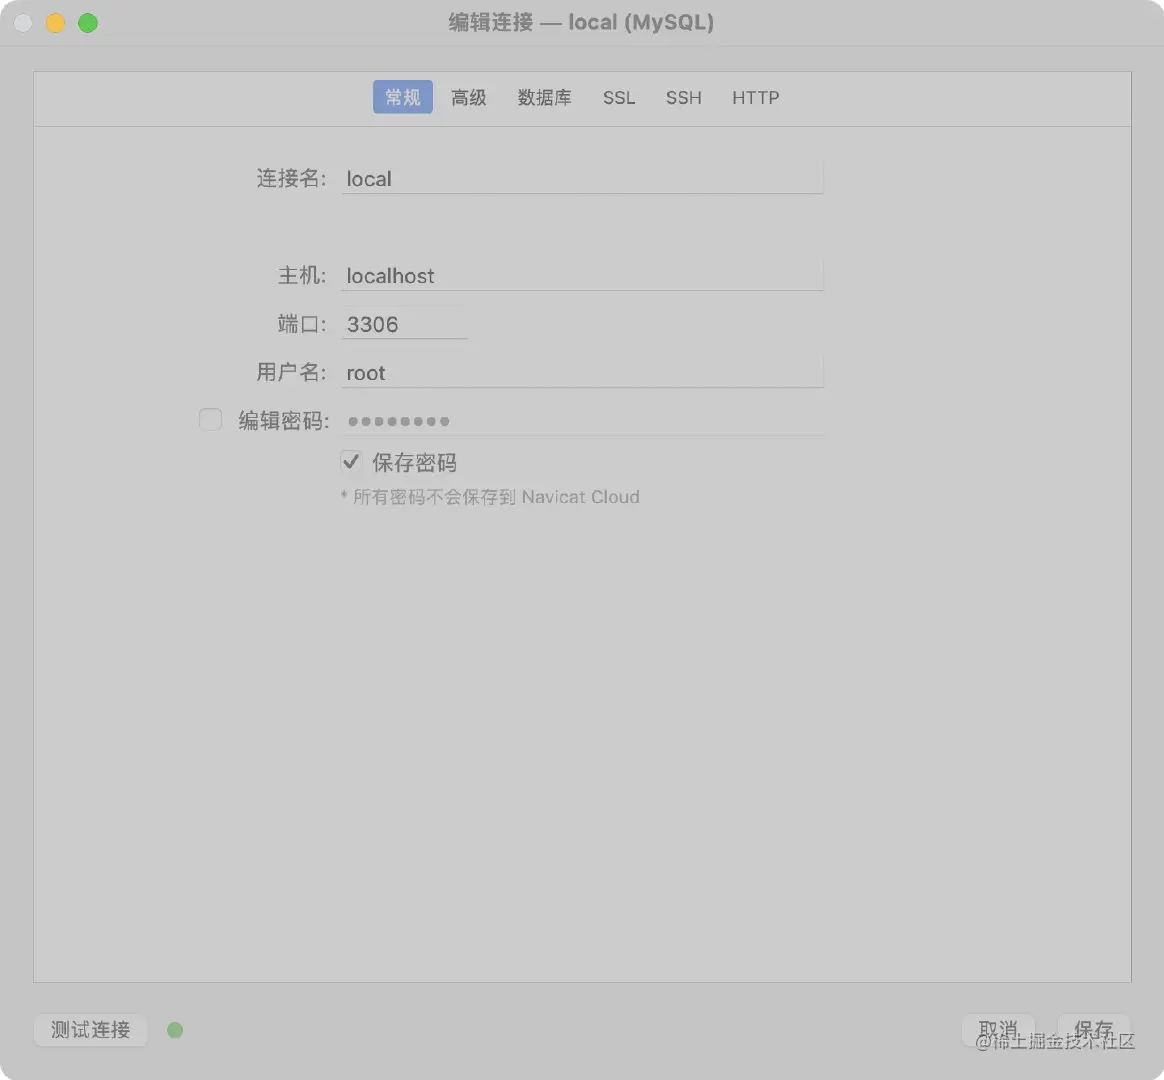Click the 用户名 field containing root

coord(582,372)
